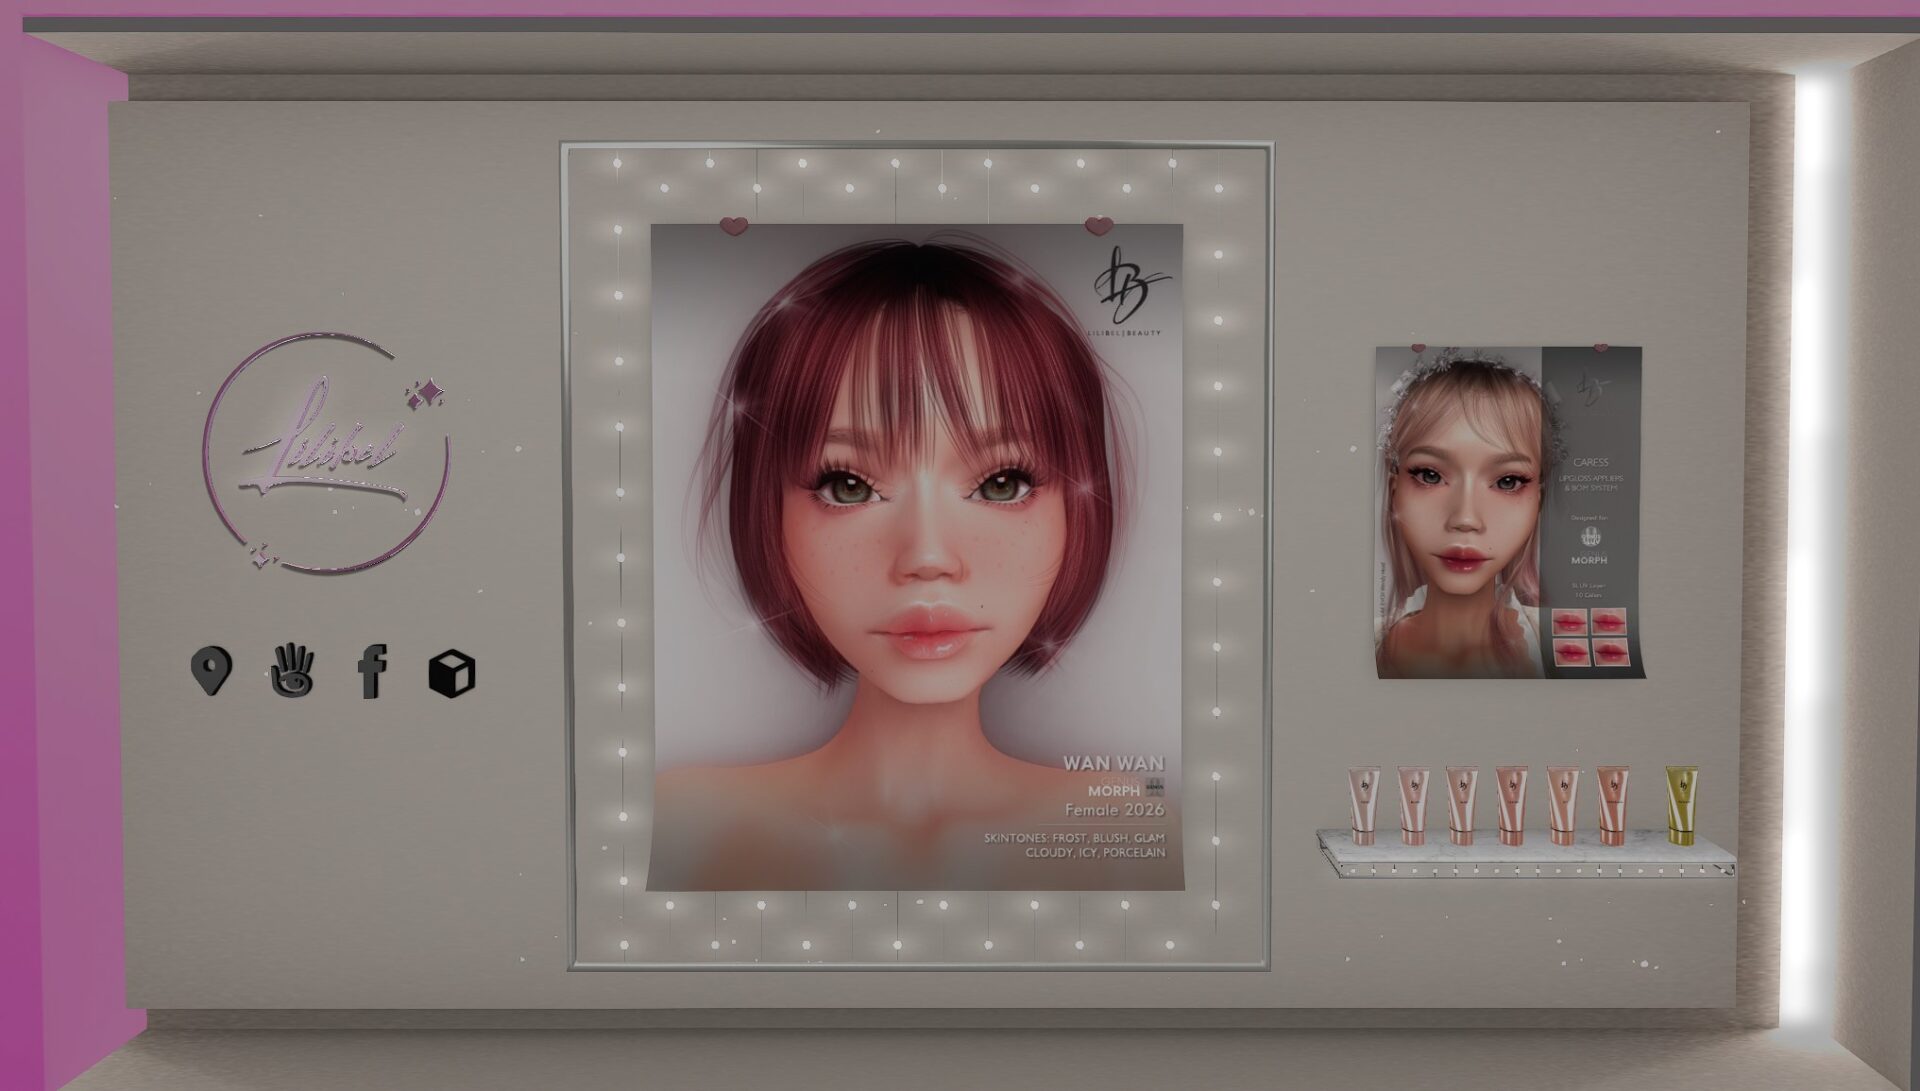Viewport: 1920px width, 1091px height.
Task: Click the map location pin icon
Action: click(x=211, y=670)
